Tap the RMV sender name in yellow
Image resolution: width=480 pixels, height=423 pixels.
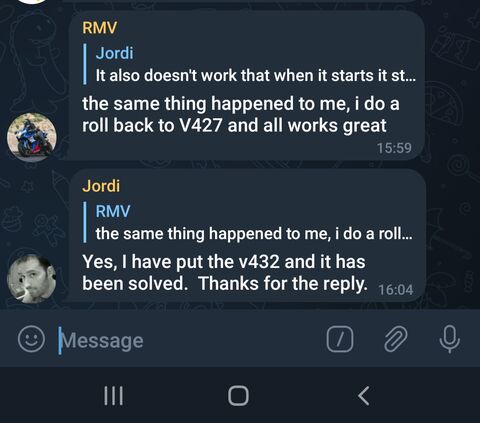(99, 28)
